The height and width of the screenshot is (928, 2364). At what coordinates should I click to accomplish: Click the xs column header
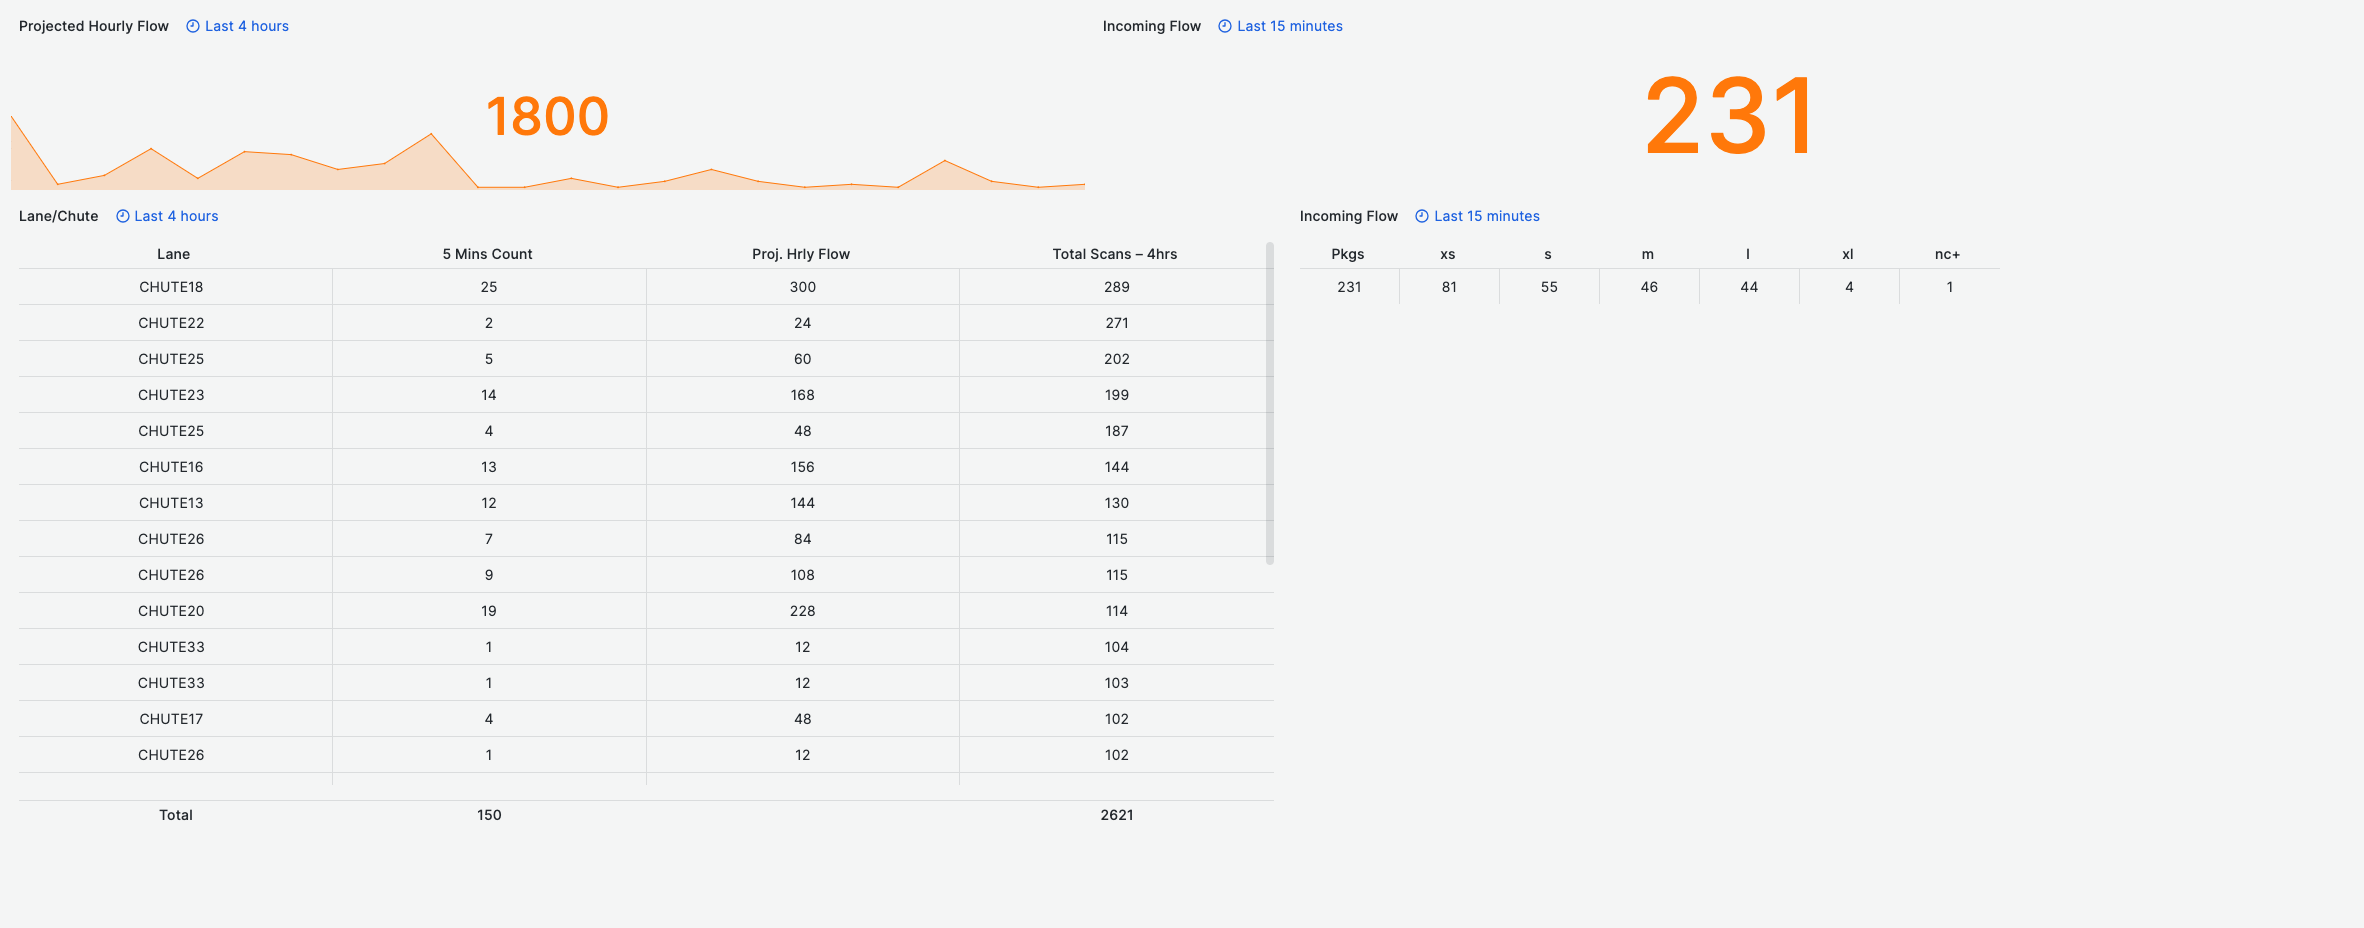pos(1447,254)
